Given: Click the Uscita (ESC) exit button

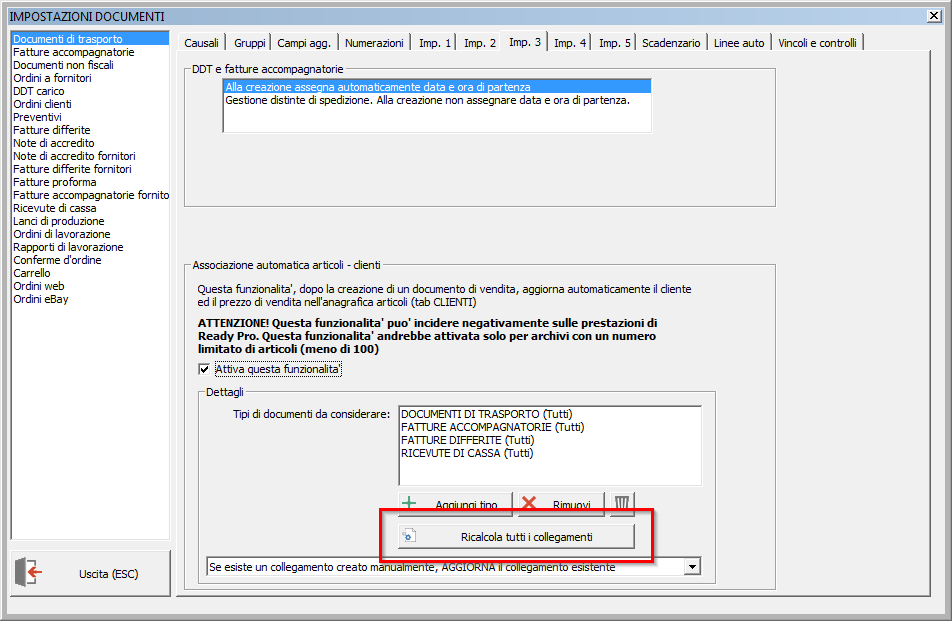Looking at the screenshot, I should pyautogui.click(x=90, y=573).
